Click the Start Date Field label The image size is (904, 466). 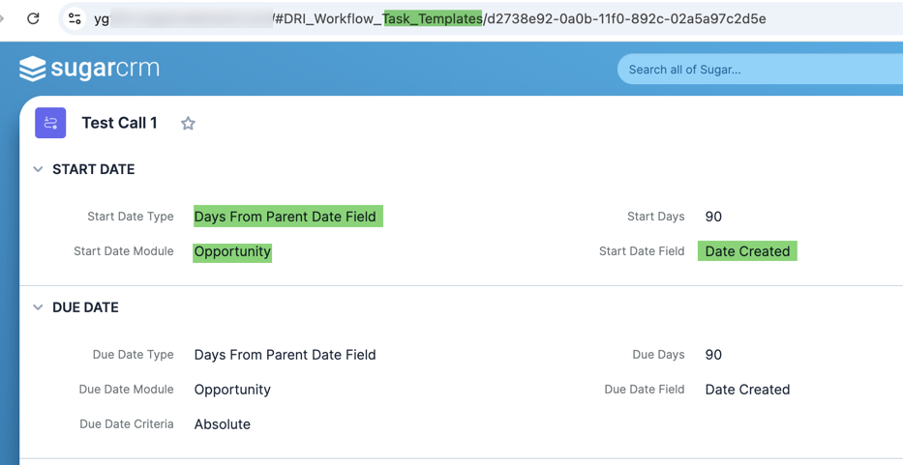coord(642,251)
